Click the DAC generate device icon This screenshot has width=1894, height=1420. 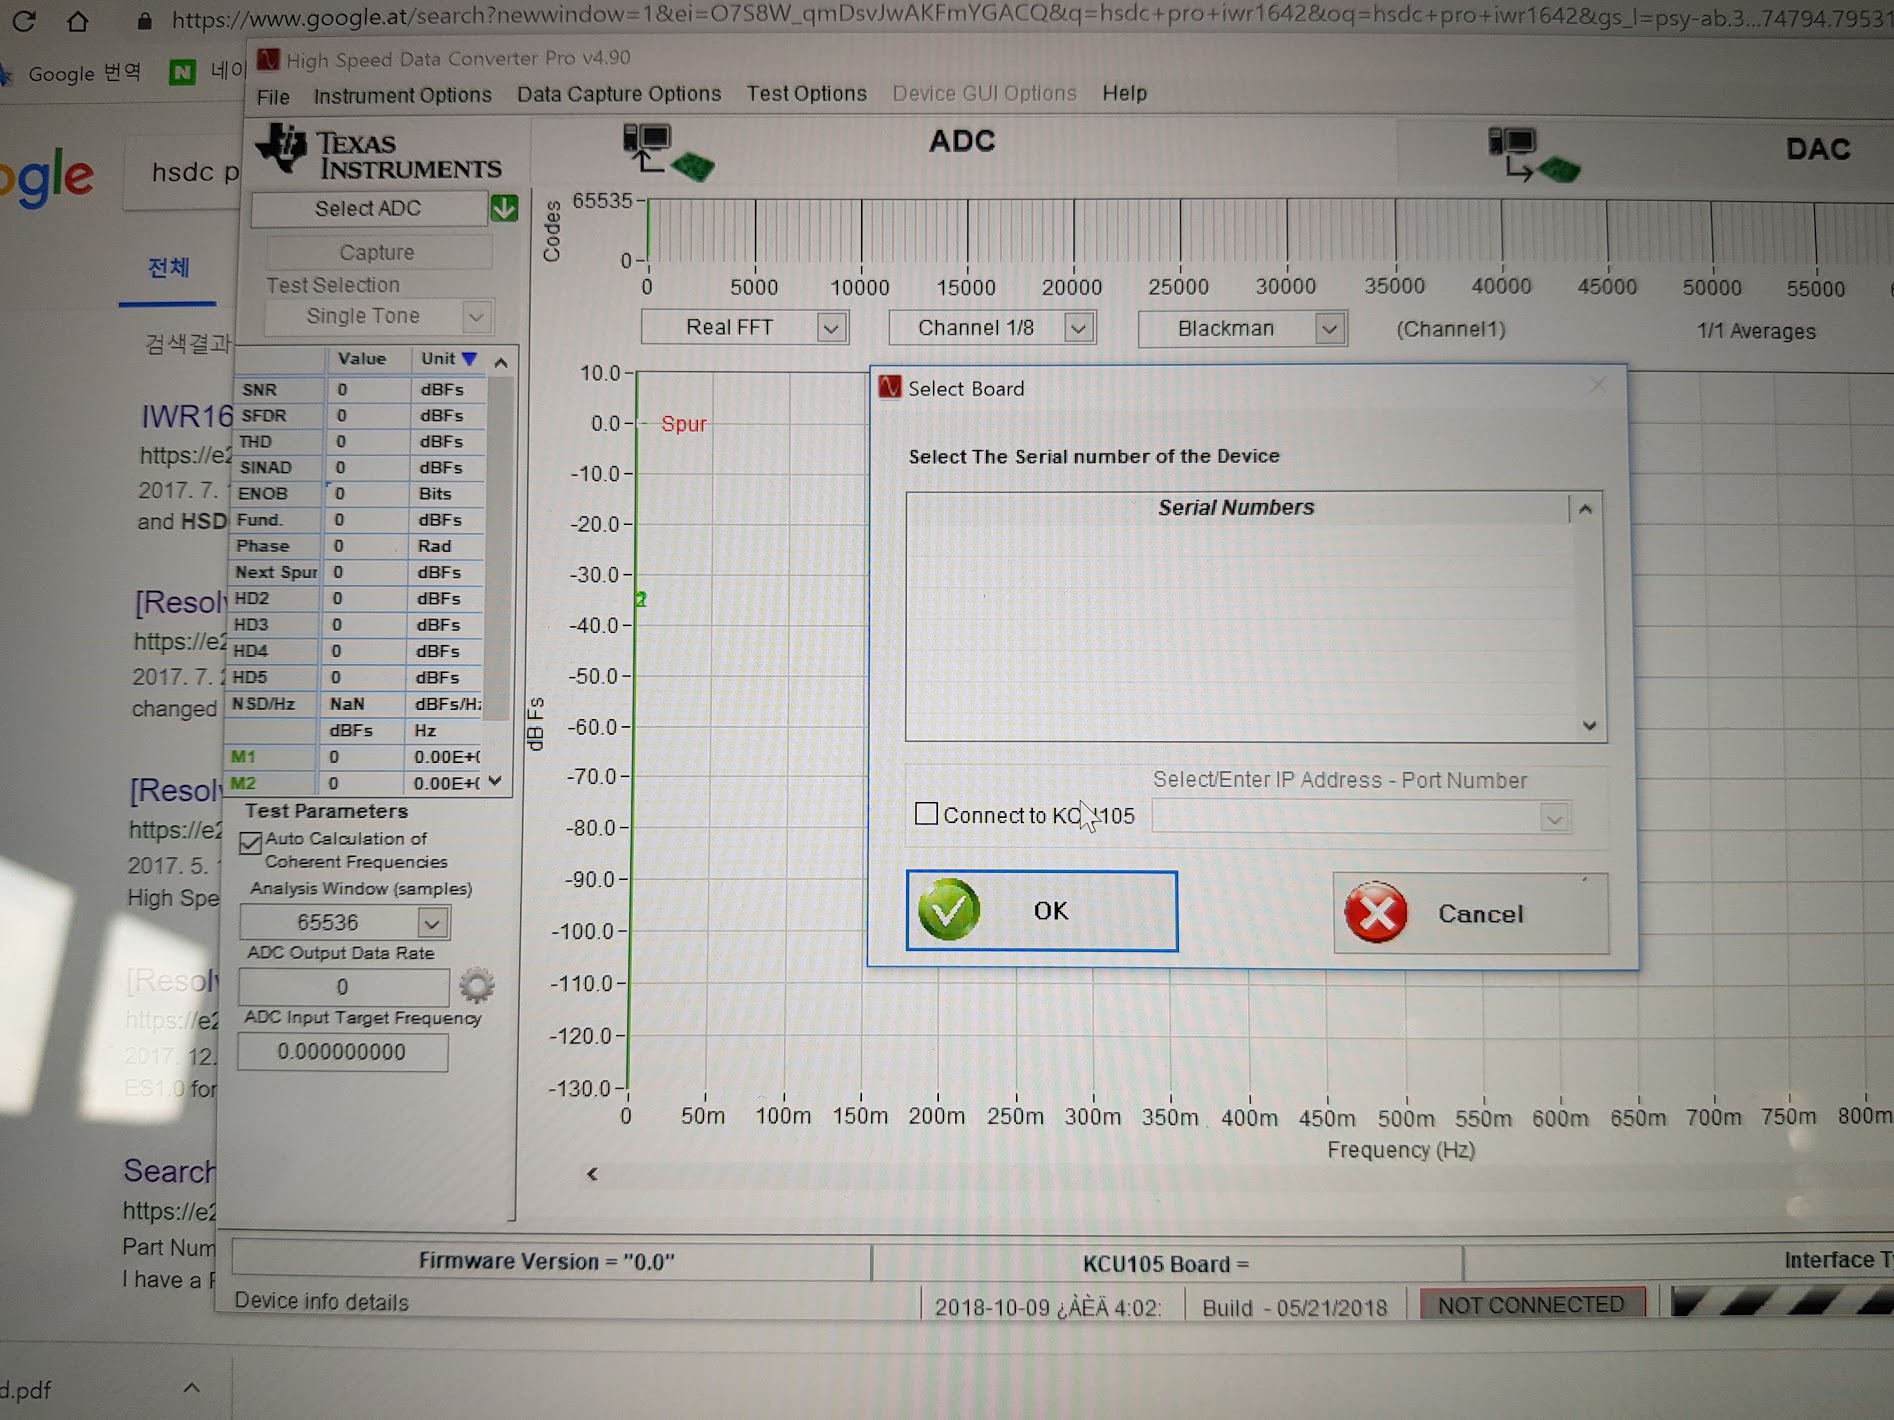(1533, 154)
